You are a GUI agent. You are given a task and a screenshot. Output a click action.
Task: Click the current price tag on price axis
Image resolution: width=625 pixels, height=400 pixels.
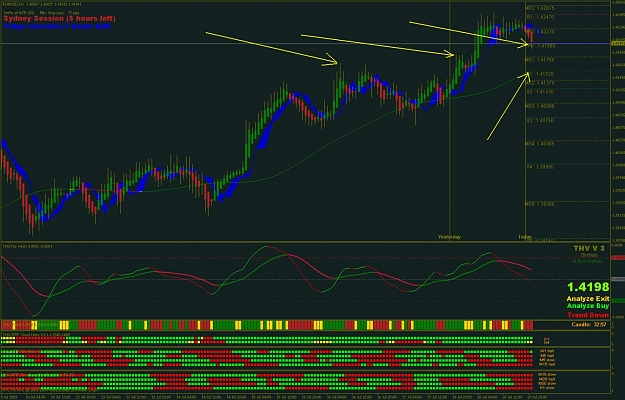click(x=617, y=43)
